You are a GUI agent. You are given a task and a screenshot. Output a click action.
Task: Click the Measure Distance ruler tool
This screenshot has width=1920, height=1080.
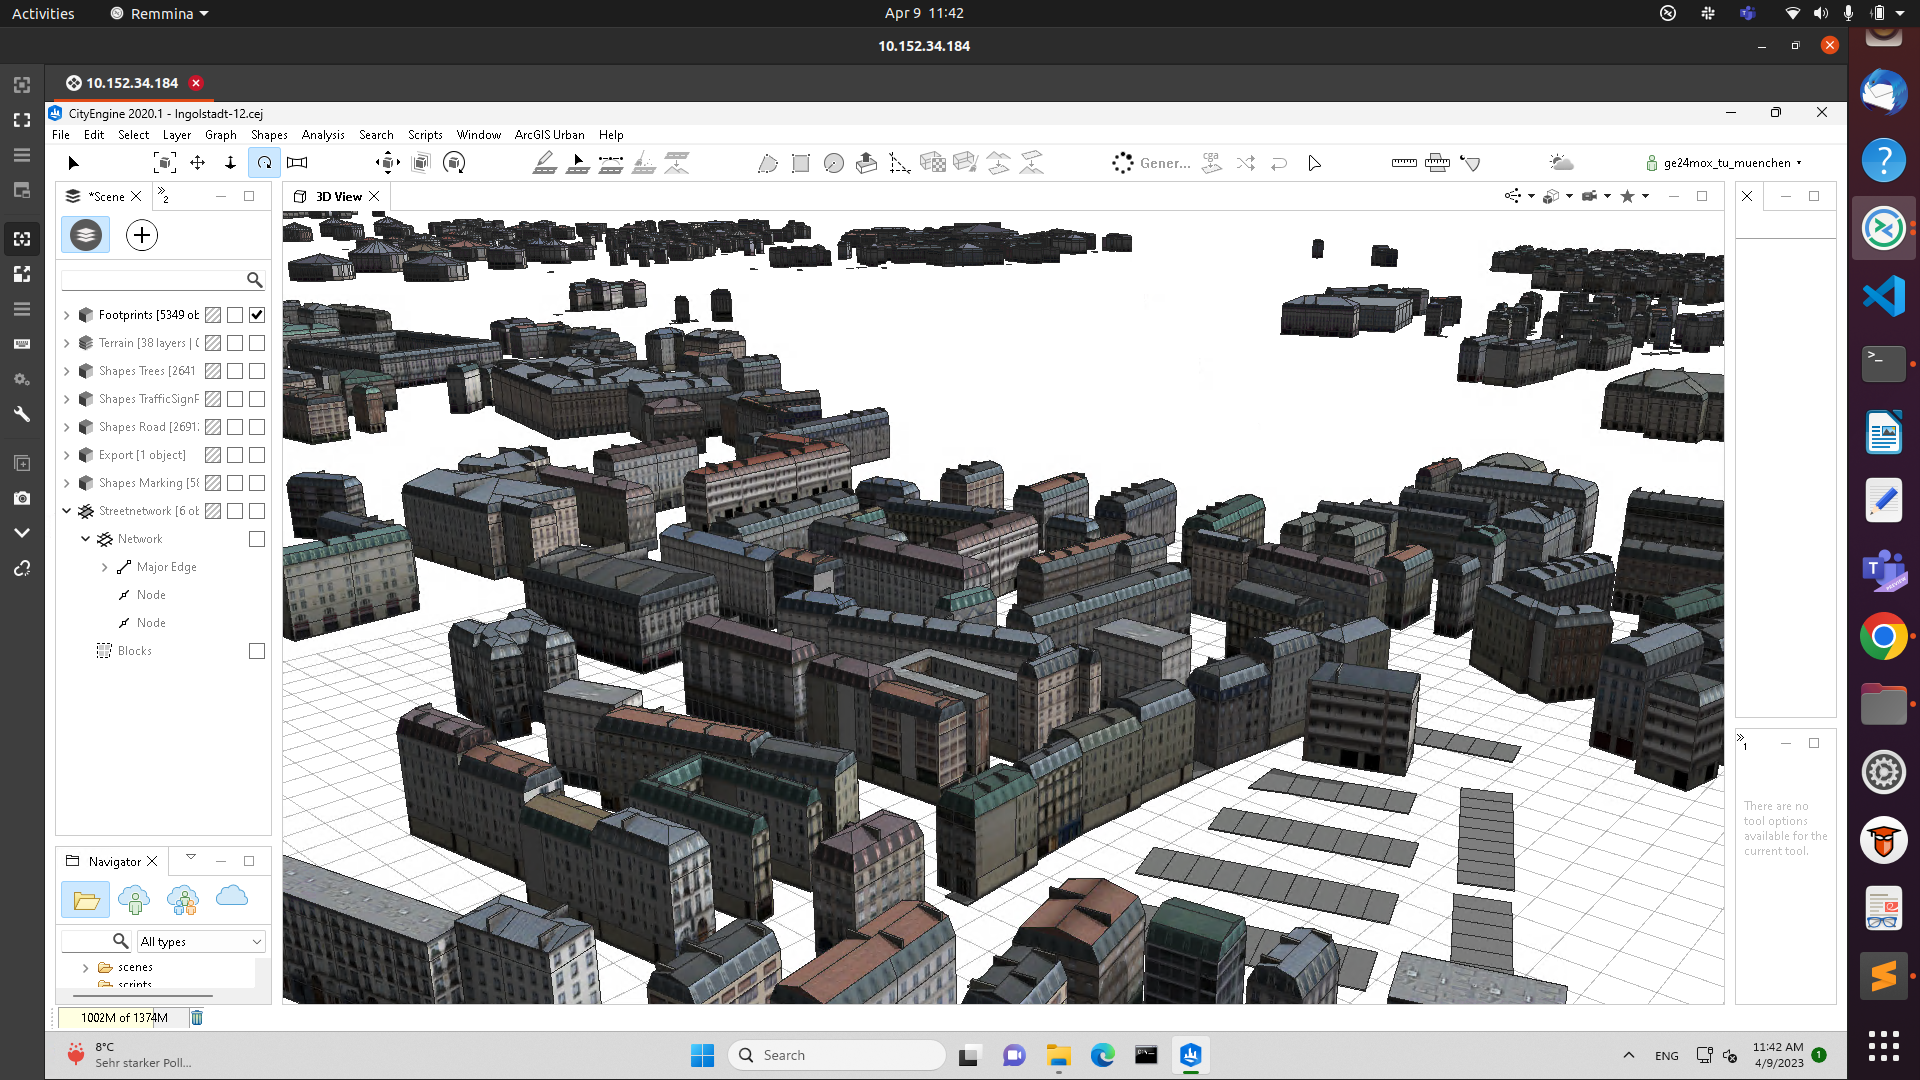[x=1403, y=163]
